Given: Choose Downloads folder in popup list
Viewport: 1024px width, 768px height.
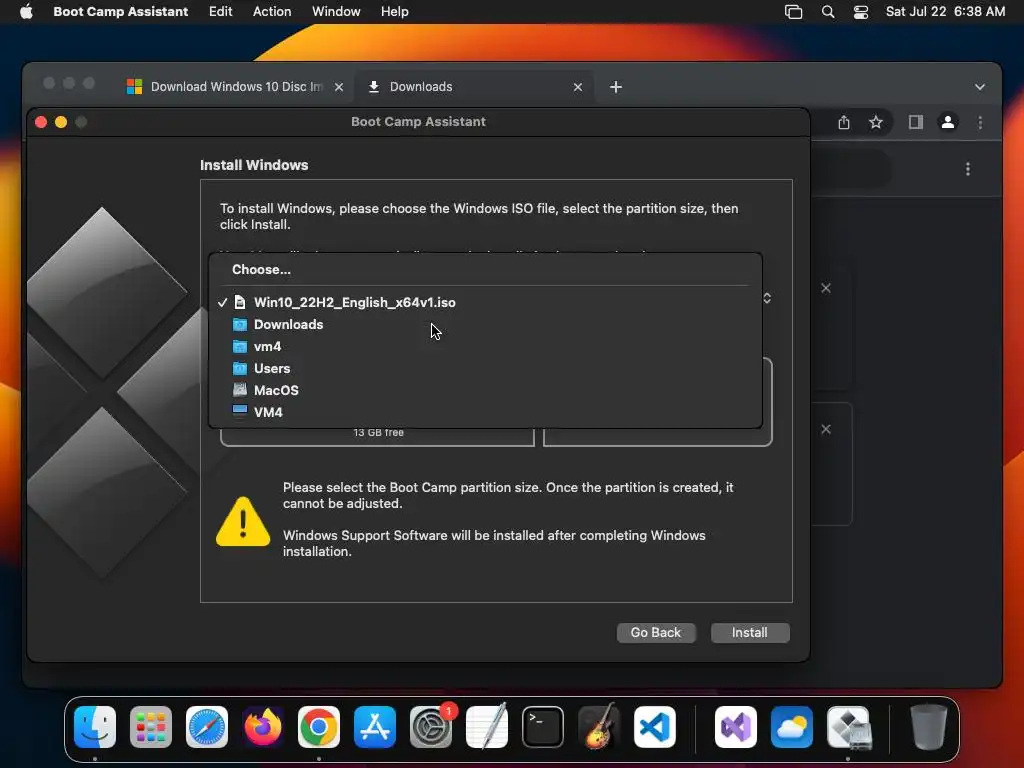Looking at the screenshot, I should coord(485,325).
